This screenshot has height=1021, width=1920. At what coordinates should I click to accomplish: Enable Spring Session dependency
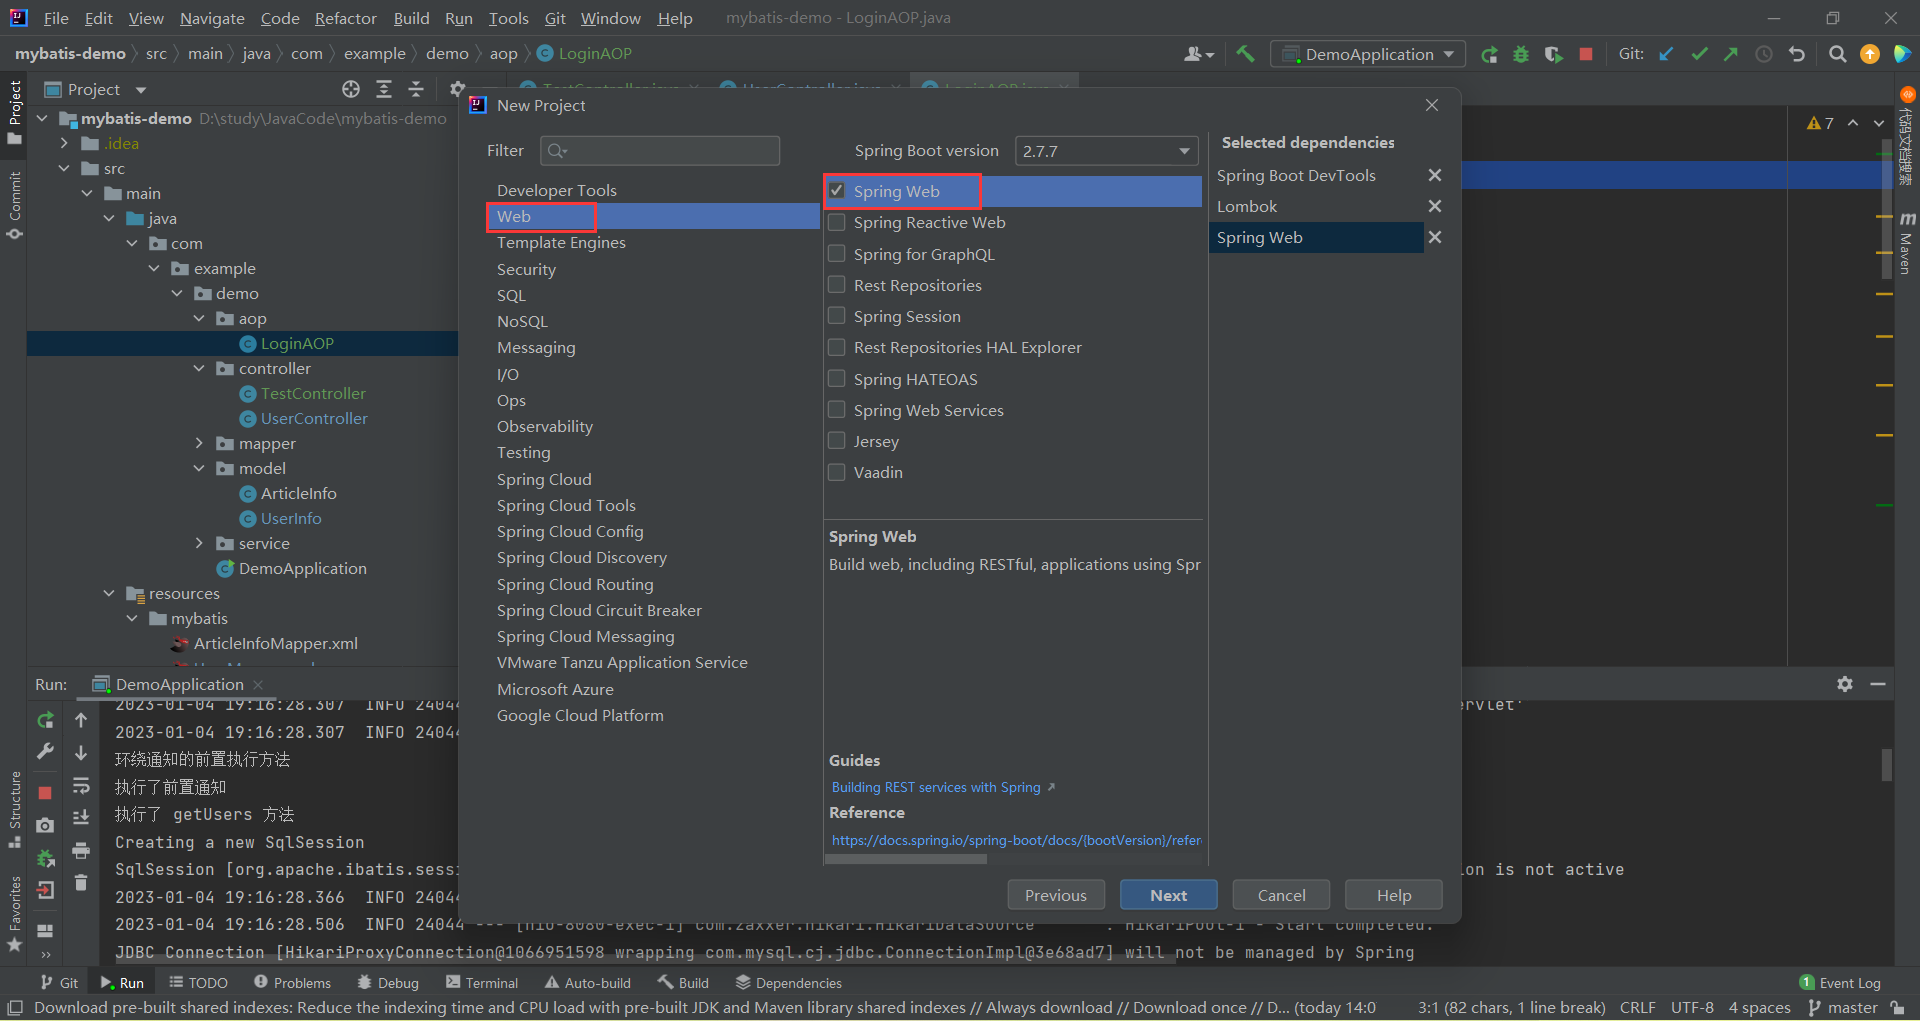[837, 316]
